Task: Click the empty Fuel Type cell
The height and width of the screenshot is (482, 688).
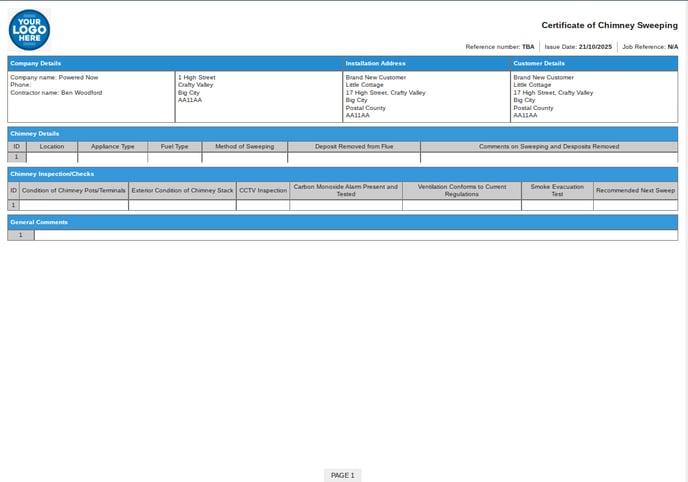Action: click(x=174, y=157)
